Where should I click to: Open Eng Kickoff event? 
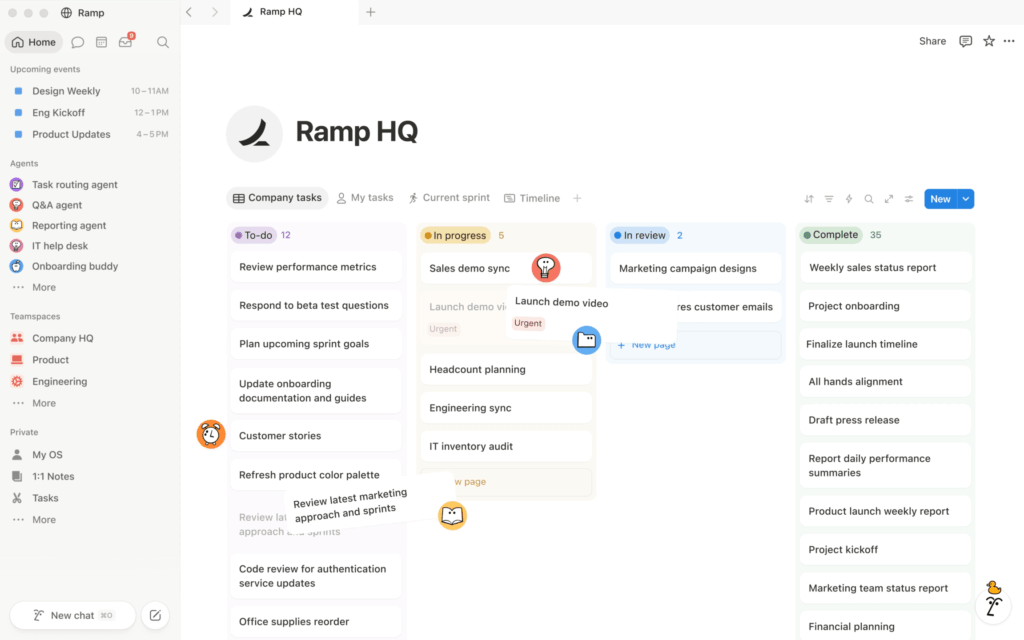click(90, 112)
